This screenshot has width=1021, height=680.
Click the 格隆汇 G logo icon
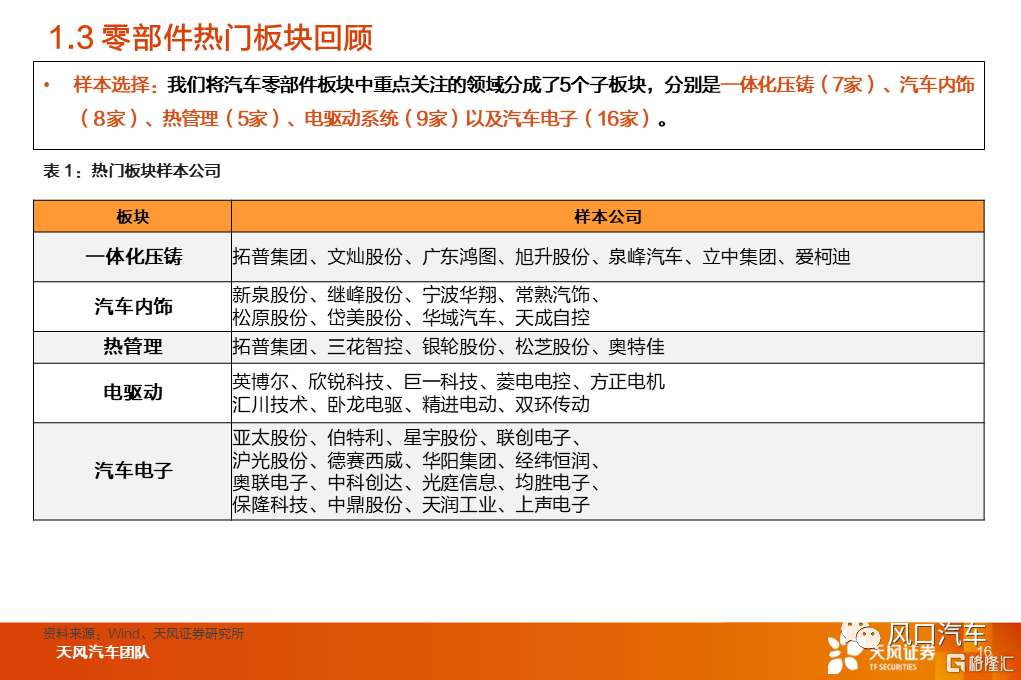955,663
